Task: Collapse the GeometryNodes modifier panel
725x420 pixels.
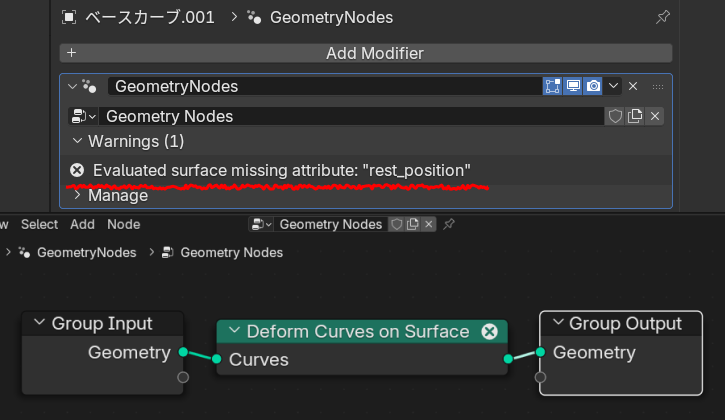Action: point(72,86)
